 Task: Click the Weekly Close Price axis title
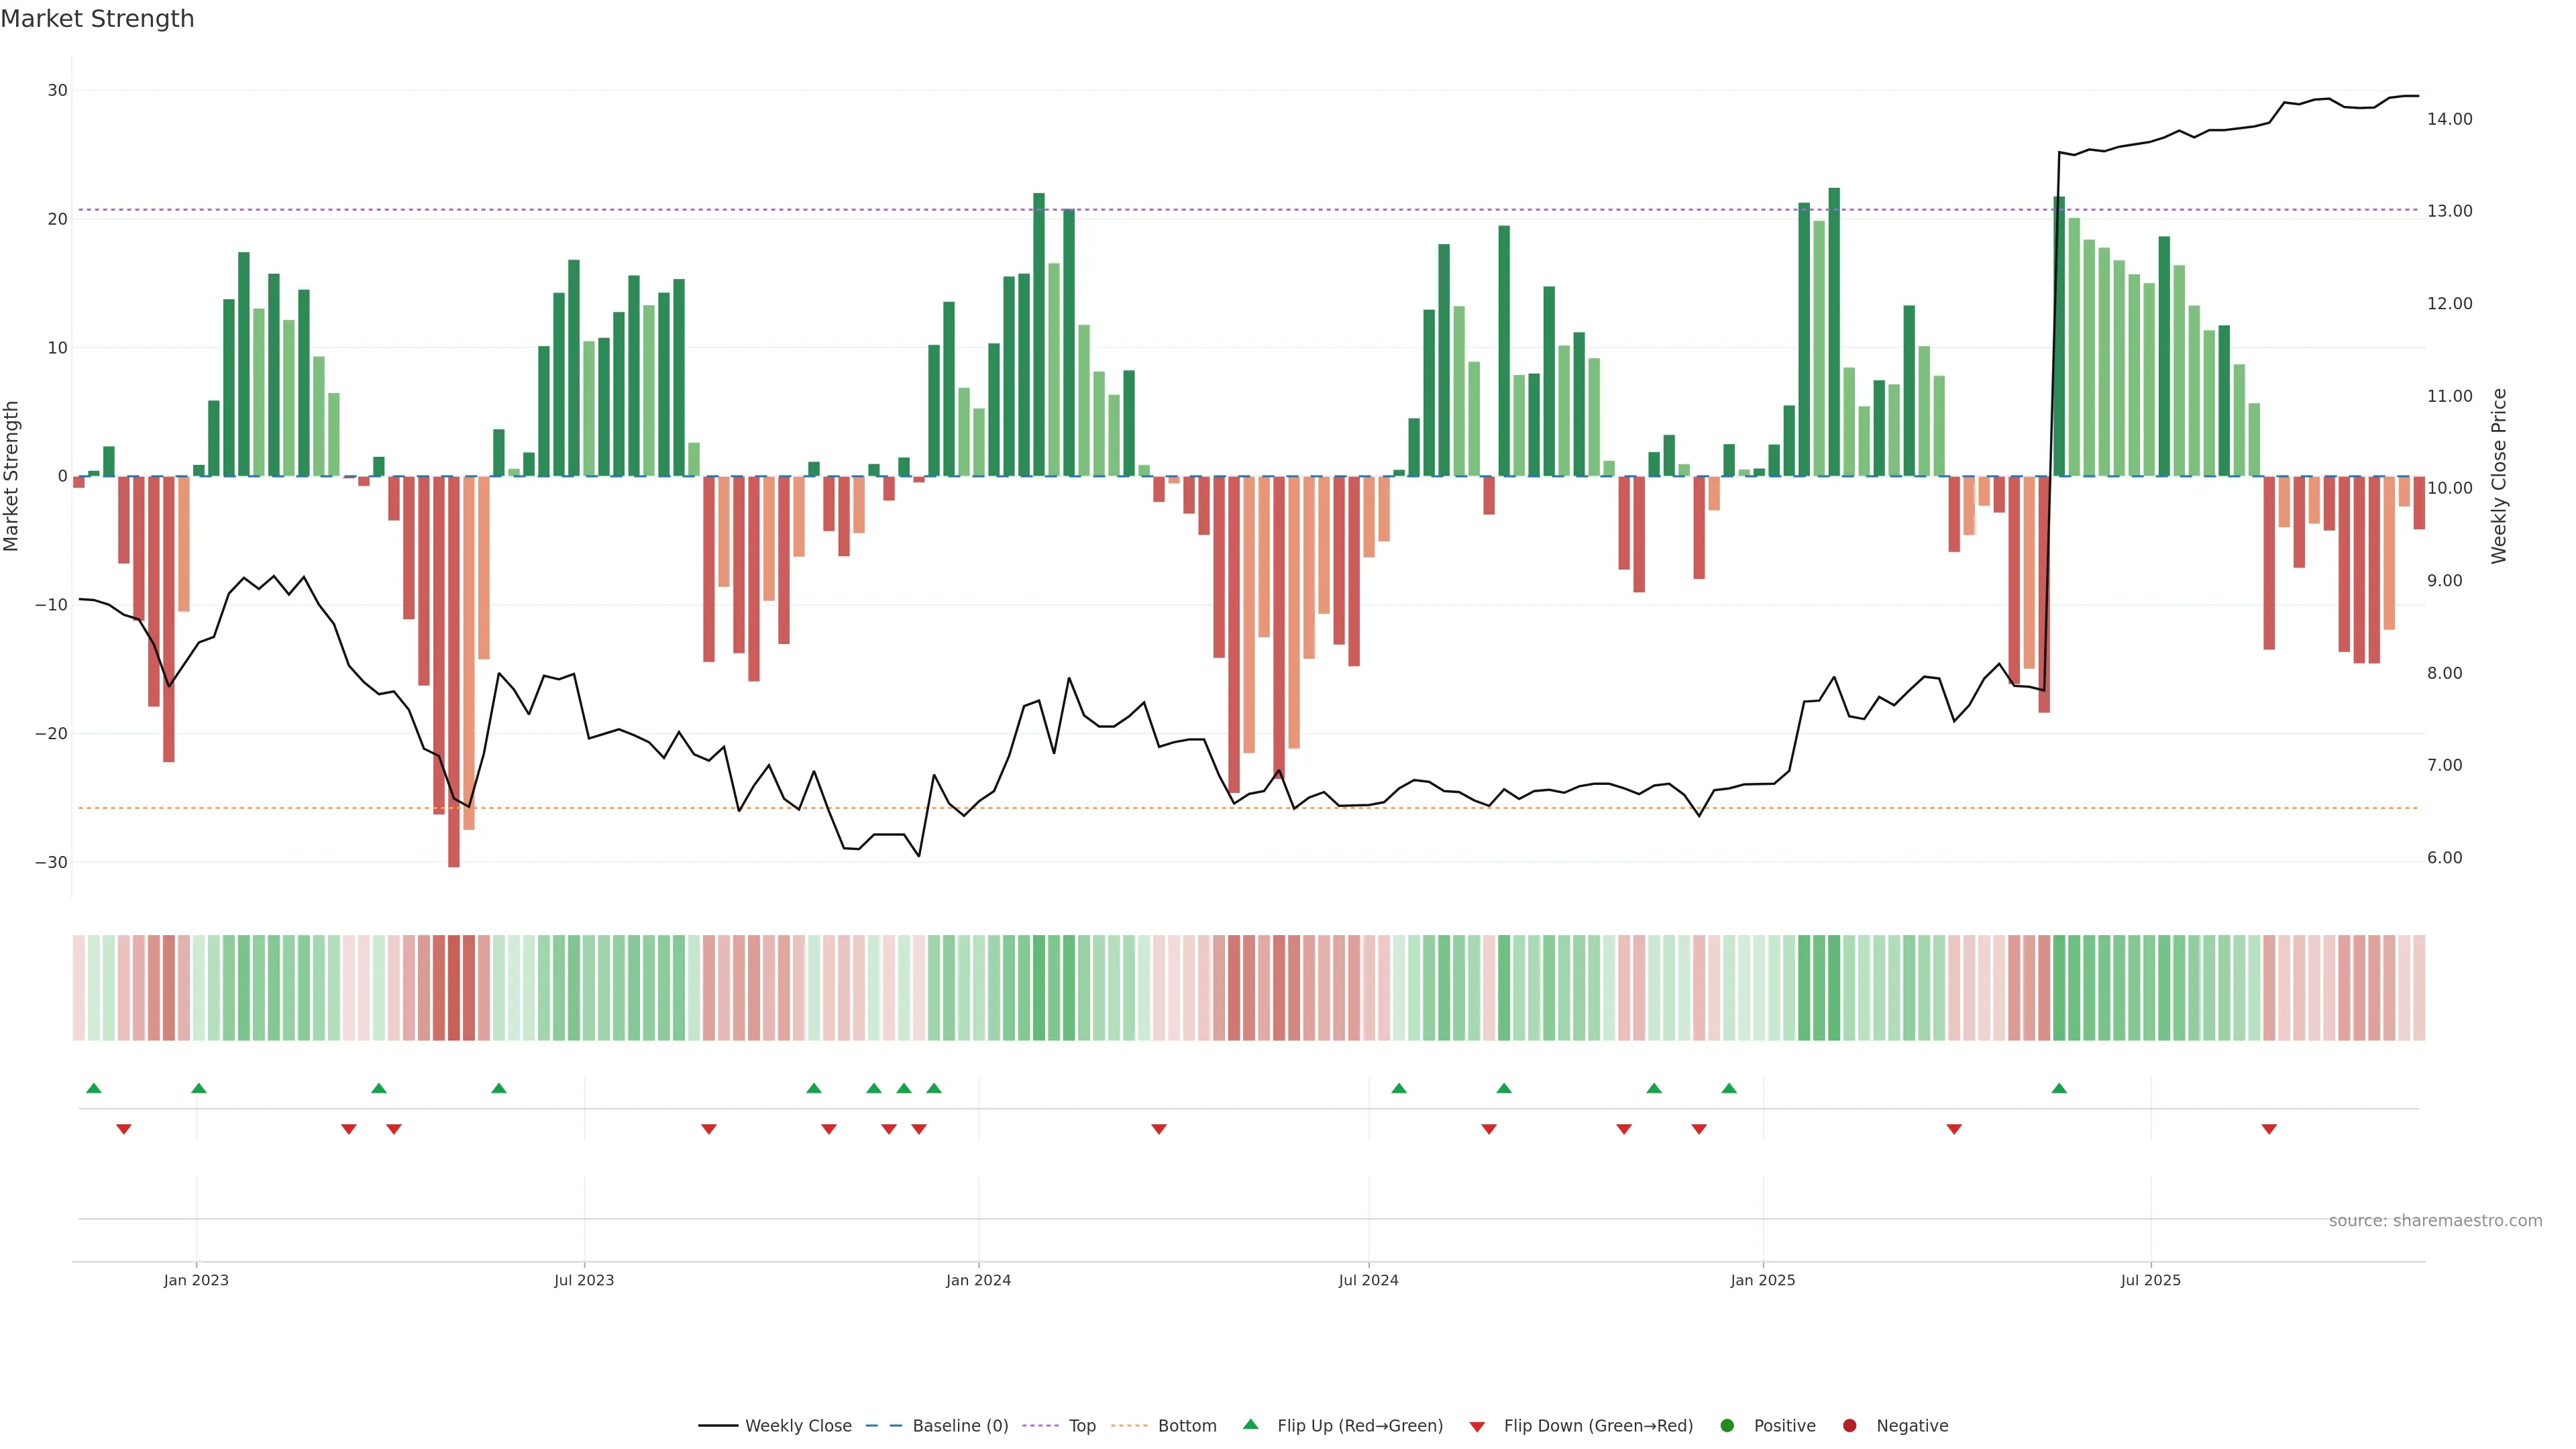[2499, 476]
